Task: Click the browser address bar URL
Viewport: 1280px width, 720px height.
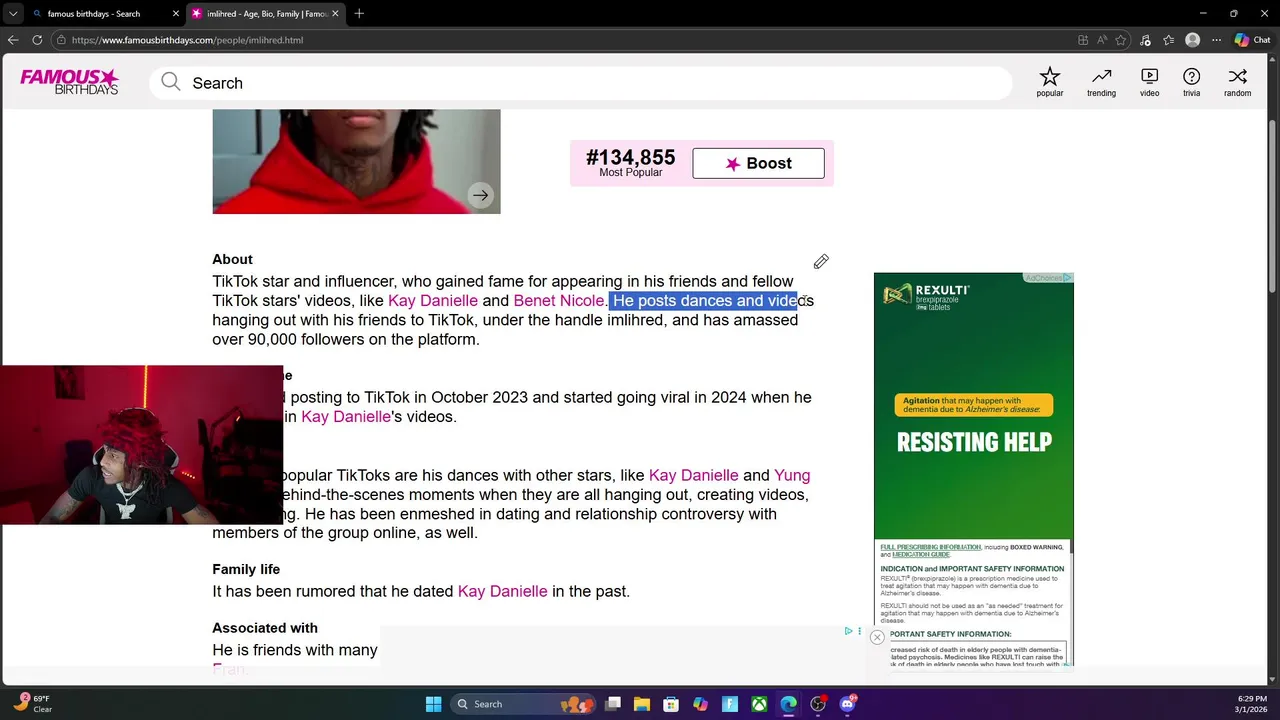Action: pyautogui.click(x=187, y=40)
